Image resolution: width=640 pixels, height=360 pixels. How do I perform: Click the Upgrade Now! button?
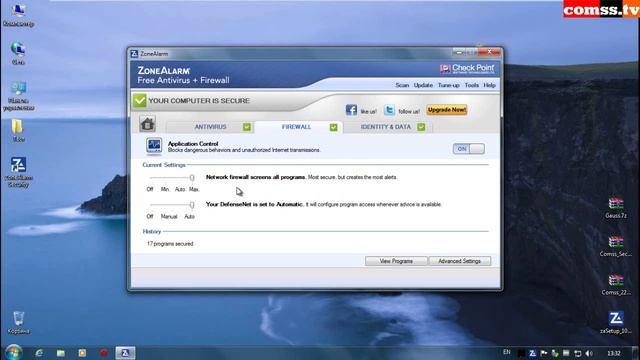pos(447,110)
